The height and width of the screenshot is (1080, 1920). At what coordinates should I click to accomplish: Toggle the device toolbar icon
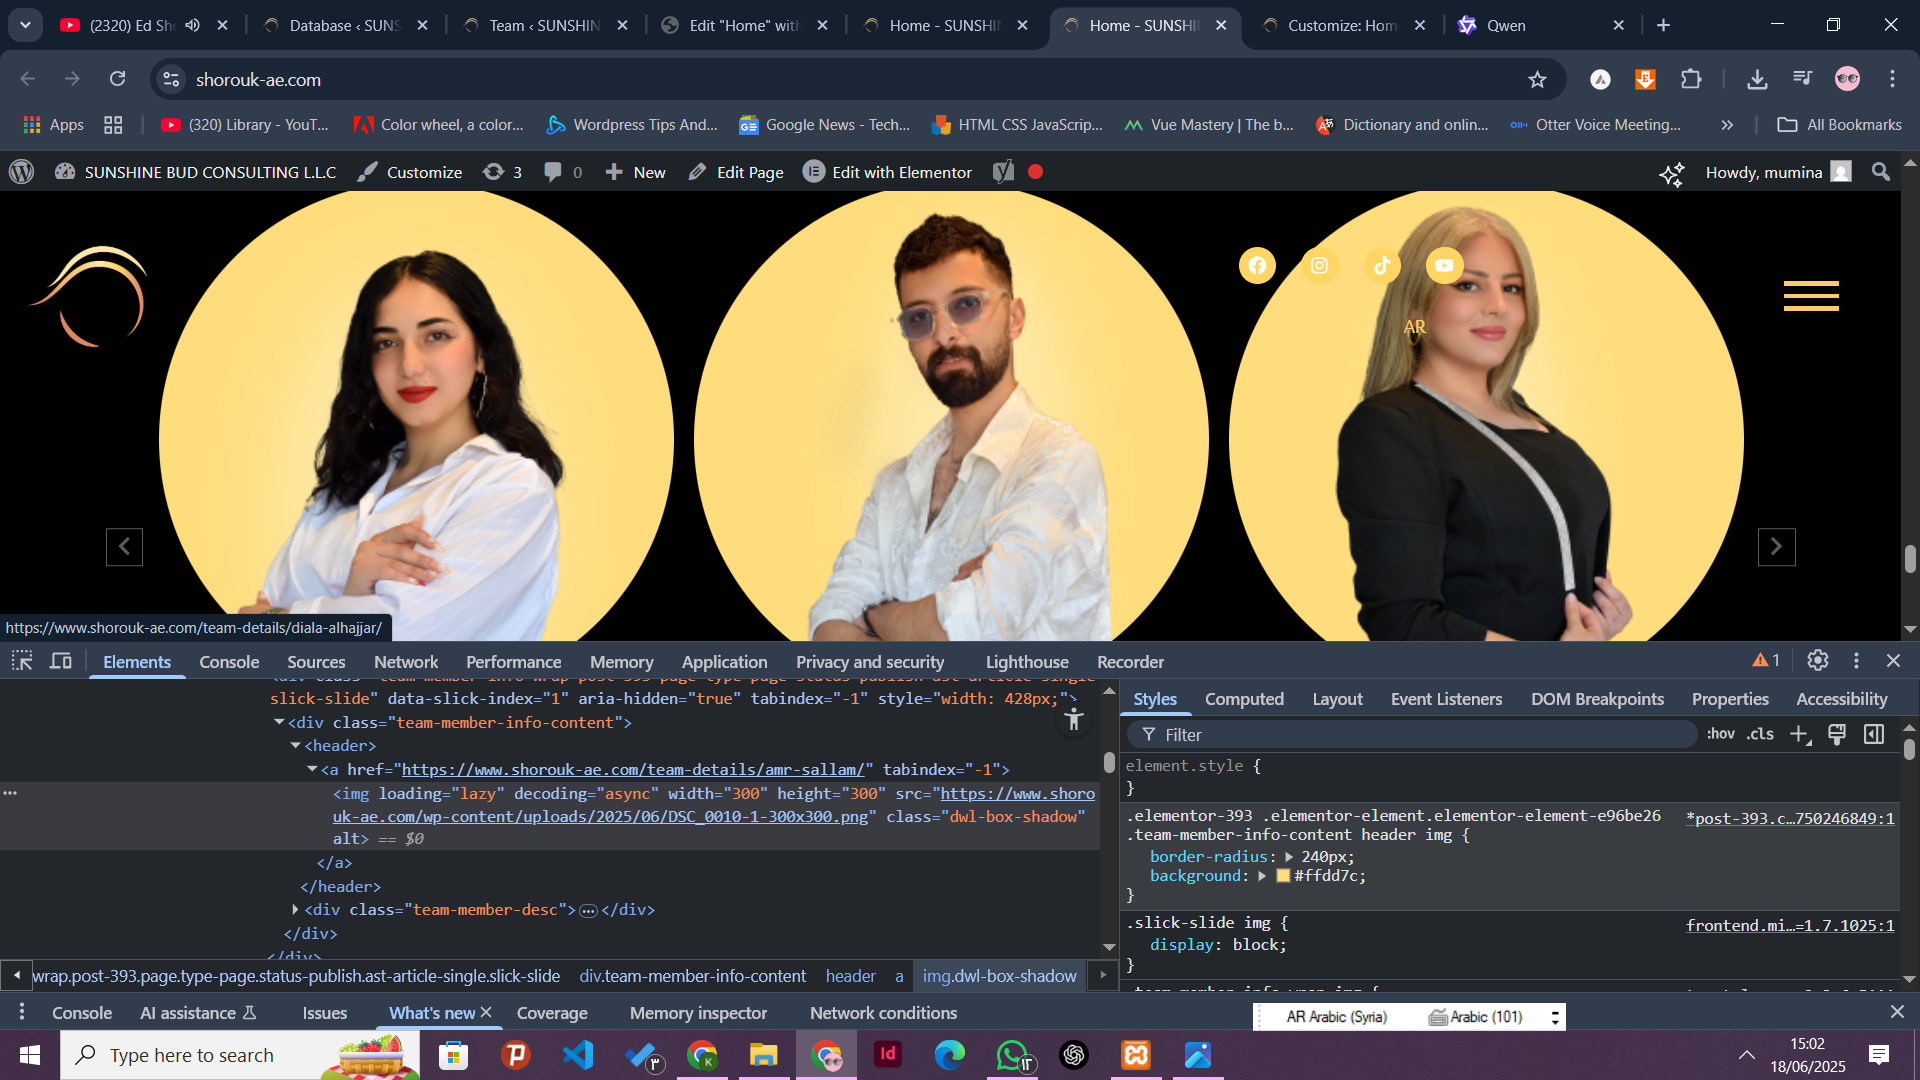[61, 661]
